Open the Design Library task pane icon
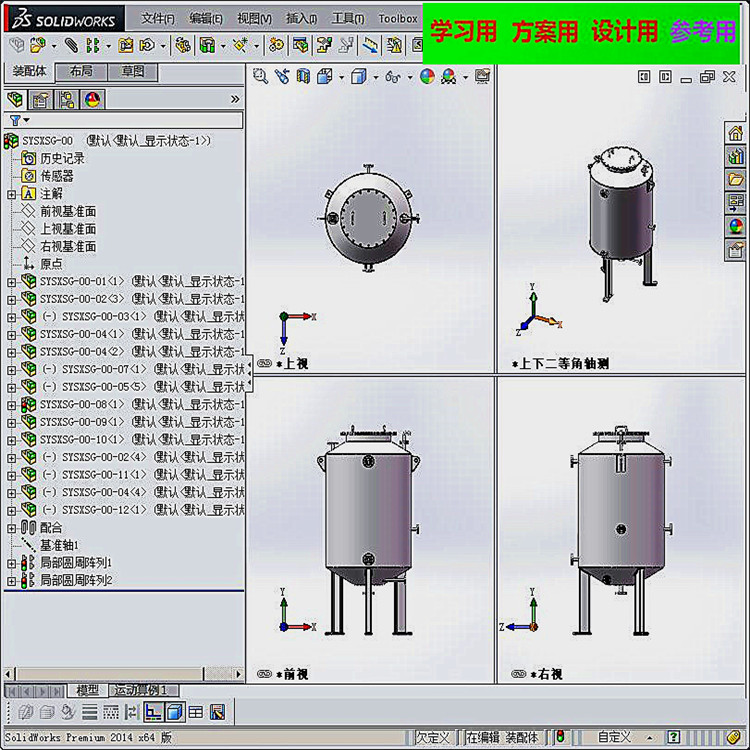 coord(735,156)
